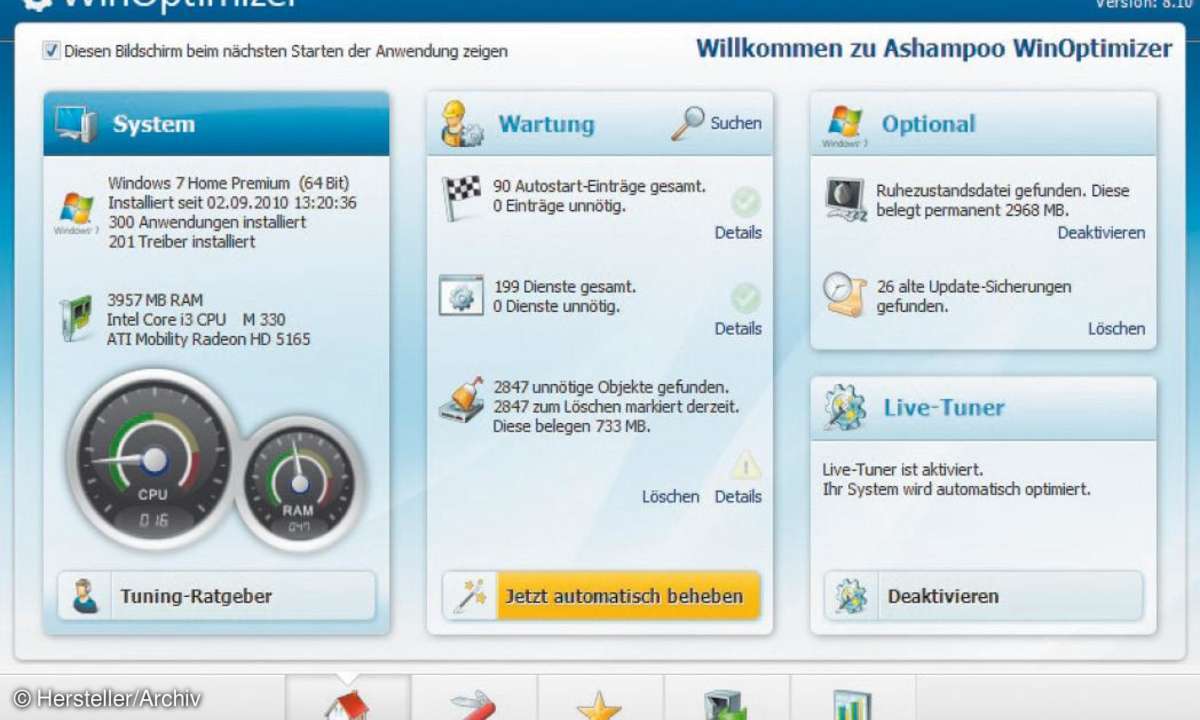Click the text 90 Autostart-Einträge gesamt
Viewport: 1200px width, 720px height.
(599, 186)
